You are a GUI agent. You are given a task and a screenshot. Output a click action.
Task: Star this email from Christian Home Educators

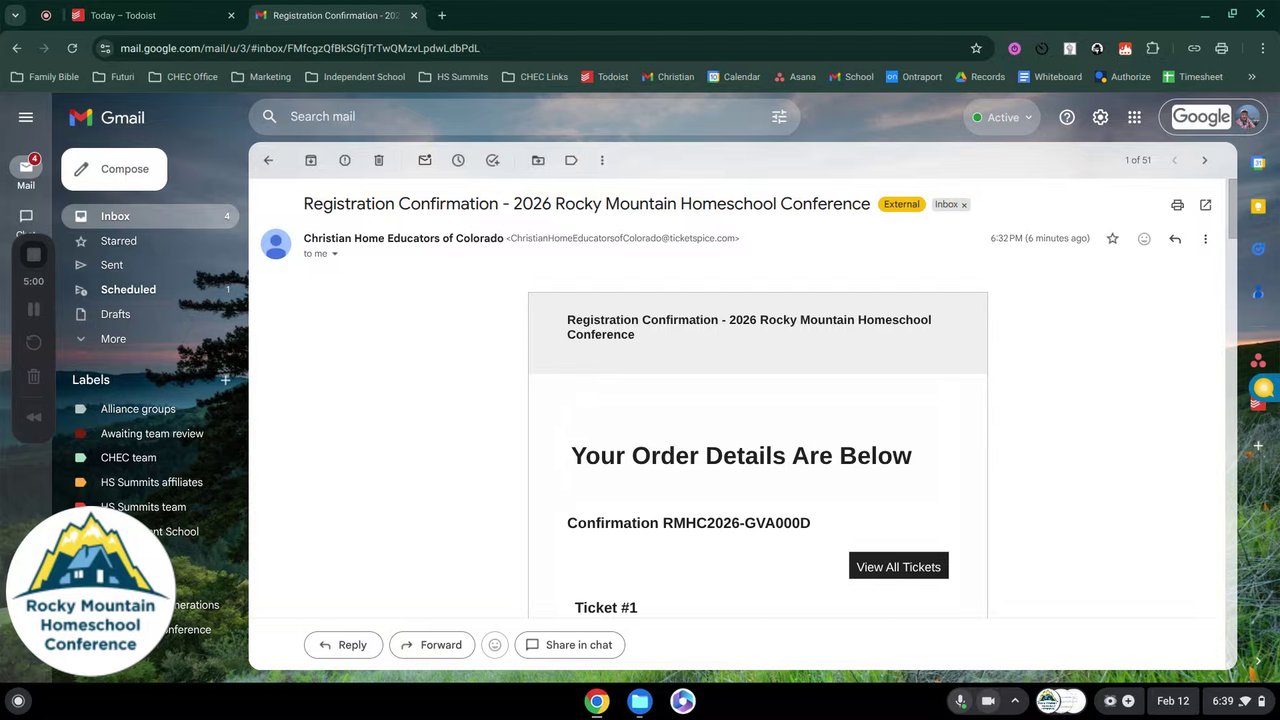(1112, 239)
